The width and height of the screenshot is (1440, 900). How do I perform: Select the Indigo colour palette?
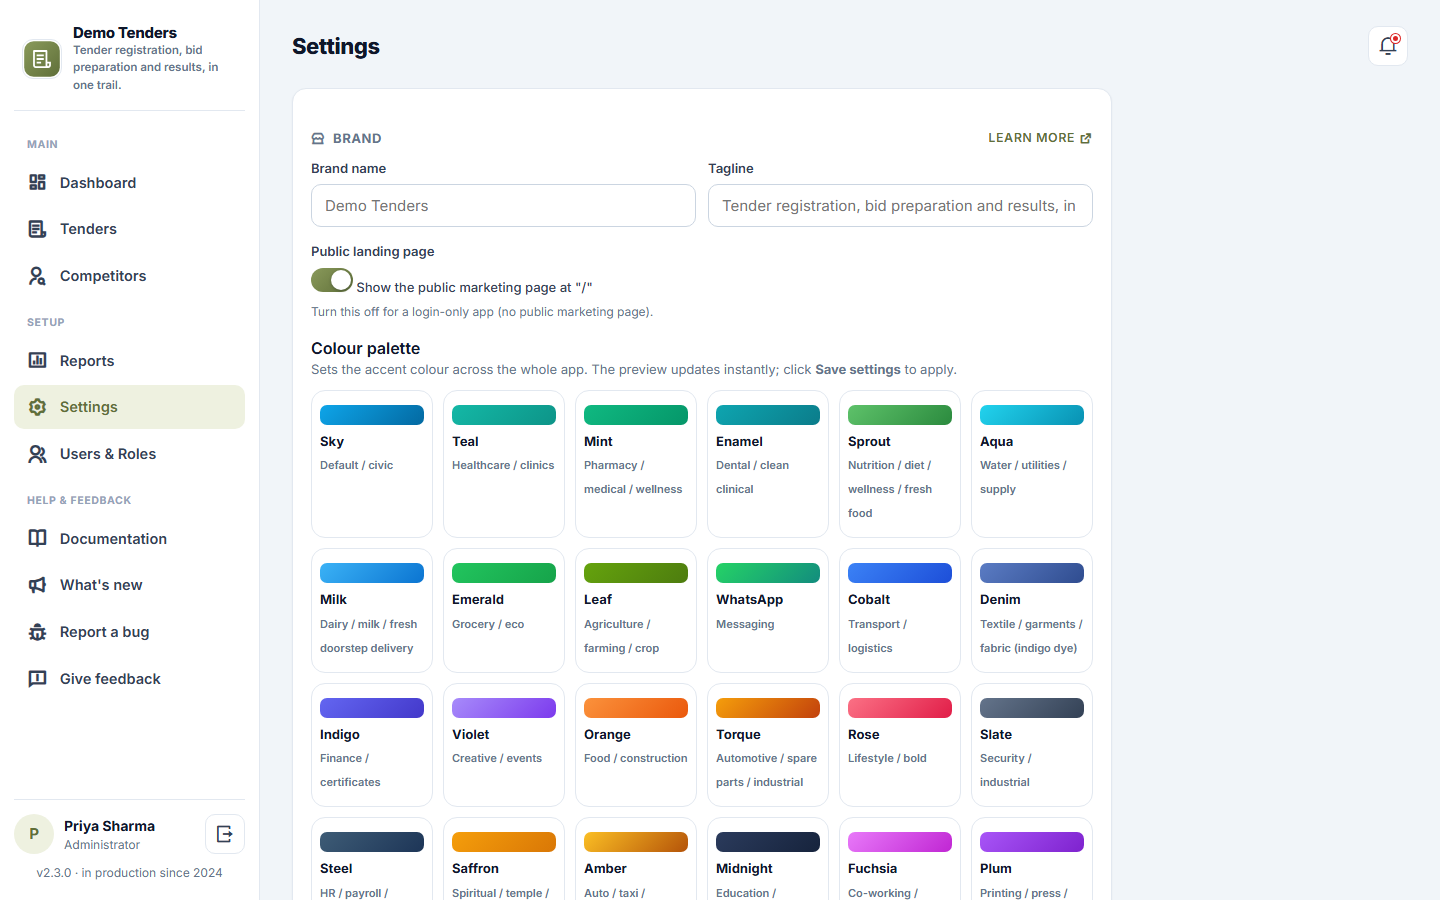click(372, 745)
